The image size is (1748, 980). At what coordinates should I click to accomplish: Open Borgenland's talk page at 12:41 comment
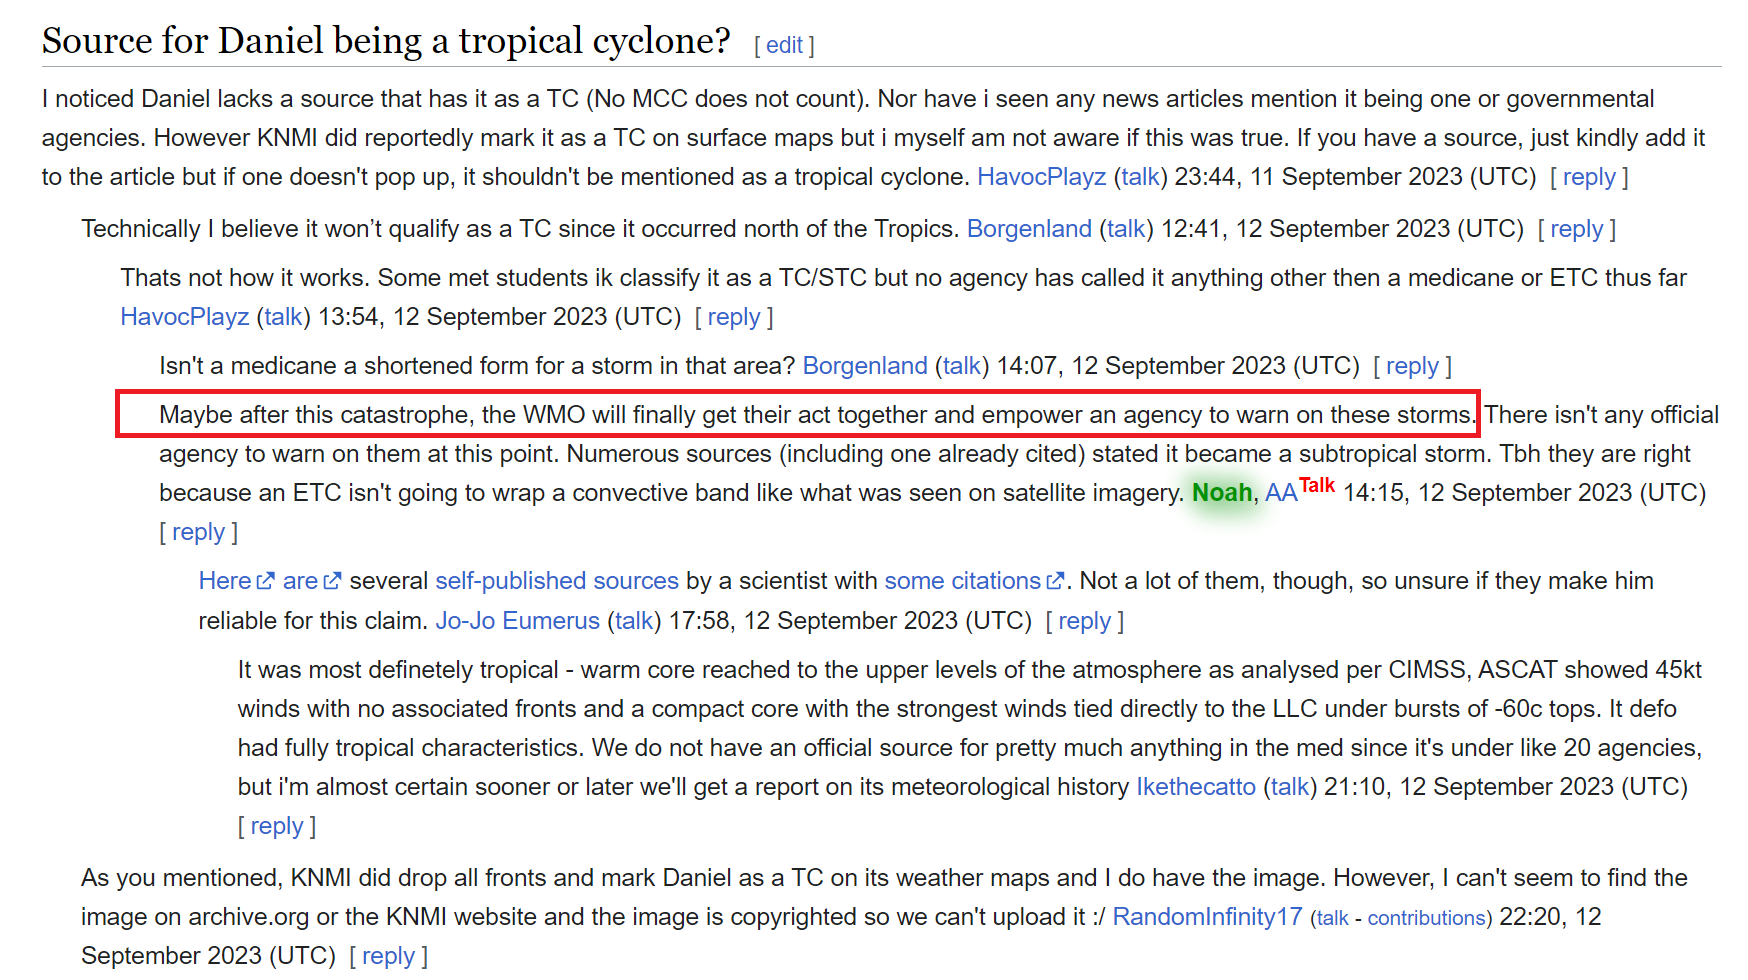[1126, 229]
